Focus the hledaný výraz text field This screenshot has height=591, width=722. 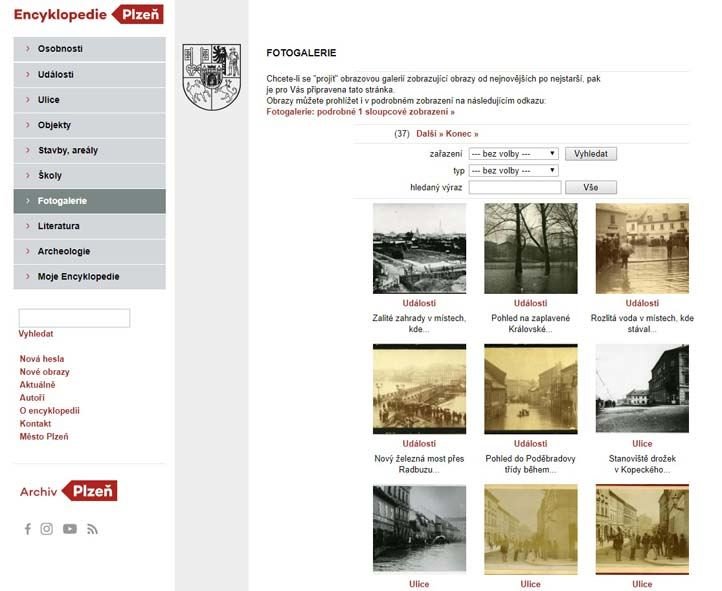[515, 187]
